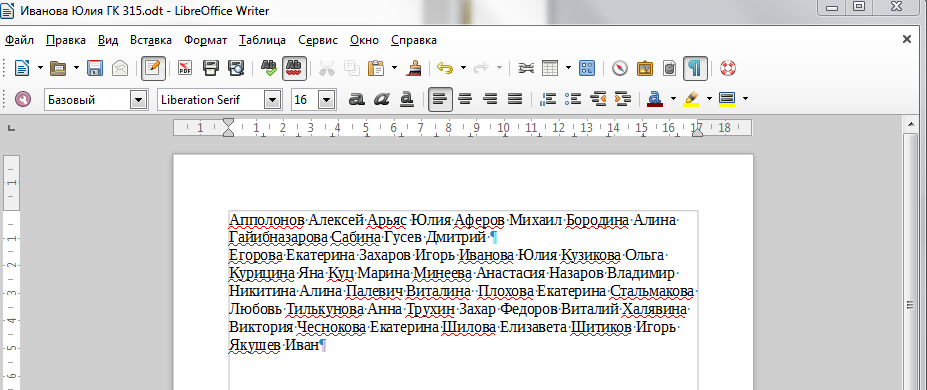This screenshot has width=927, height=390.
Task: Align the paragraph to the right
Action: tap(490, 99)
